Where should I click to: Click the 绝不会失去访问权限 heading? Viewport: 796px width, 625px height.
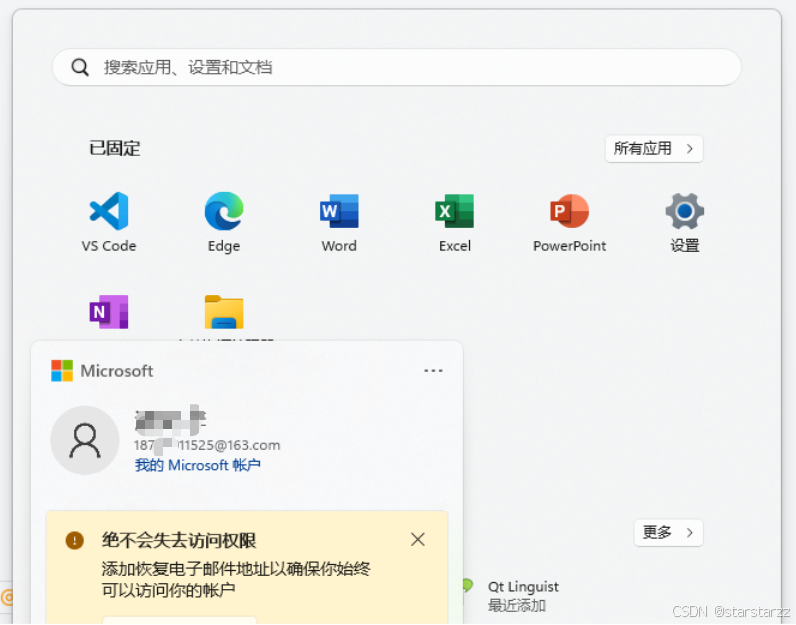pyautogui.click(x=179, y=540)
